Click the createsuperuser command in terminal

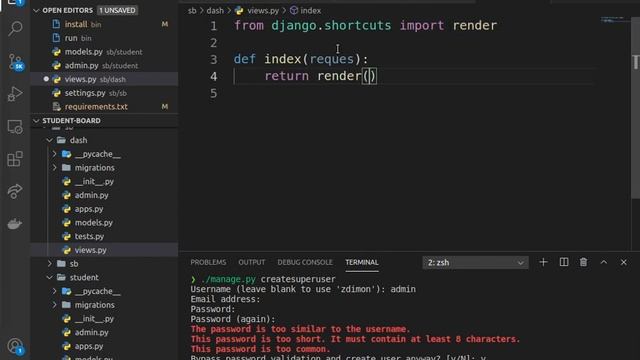pos(298,279)
